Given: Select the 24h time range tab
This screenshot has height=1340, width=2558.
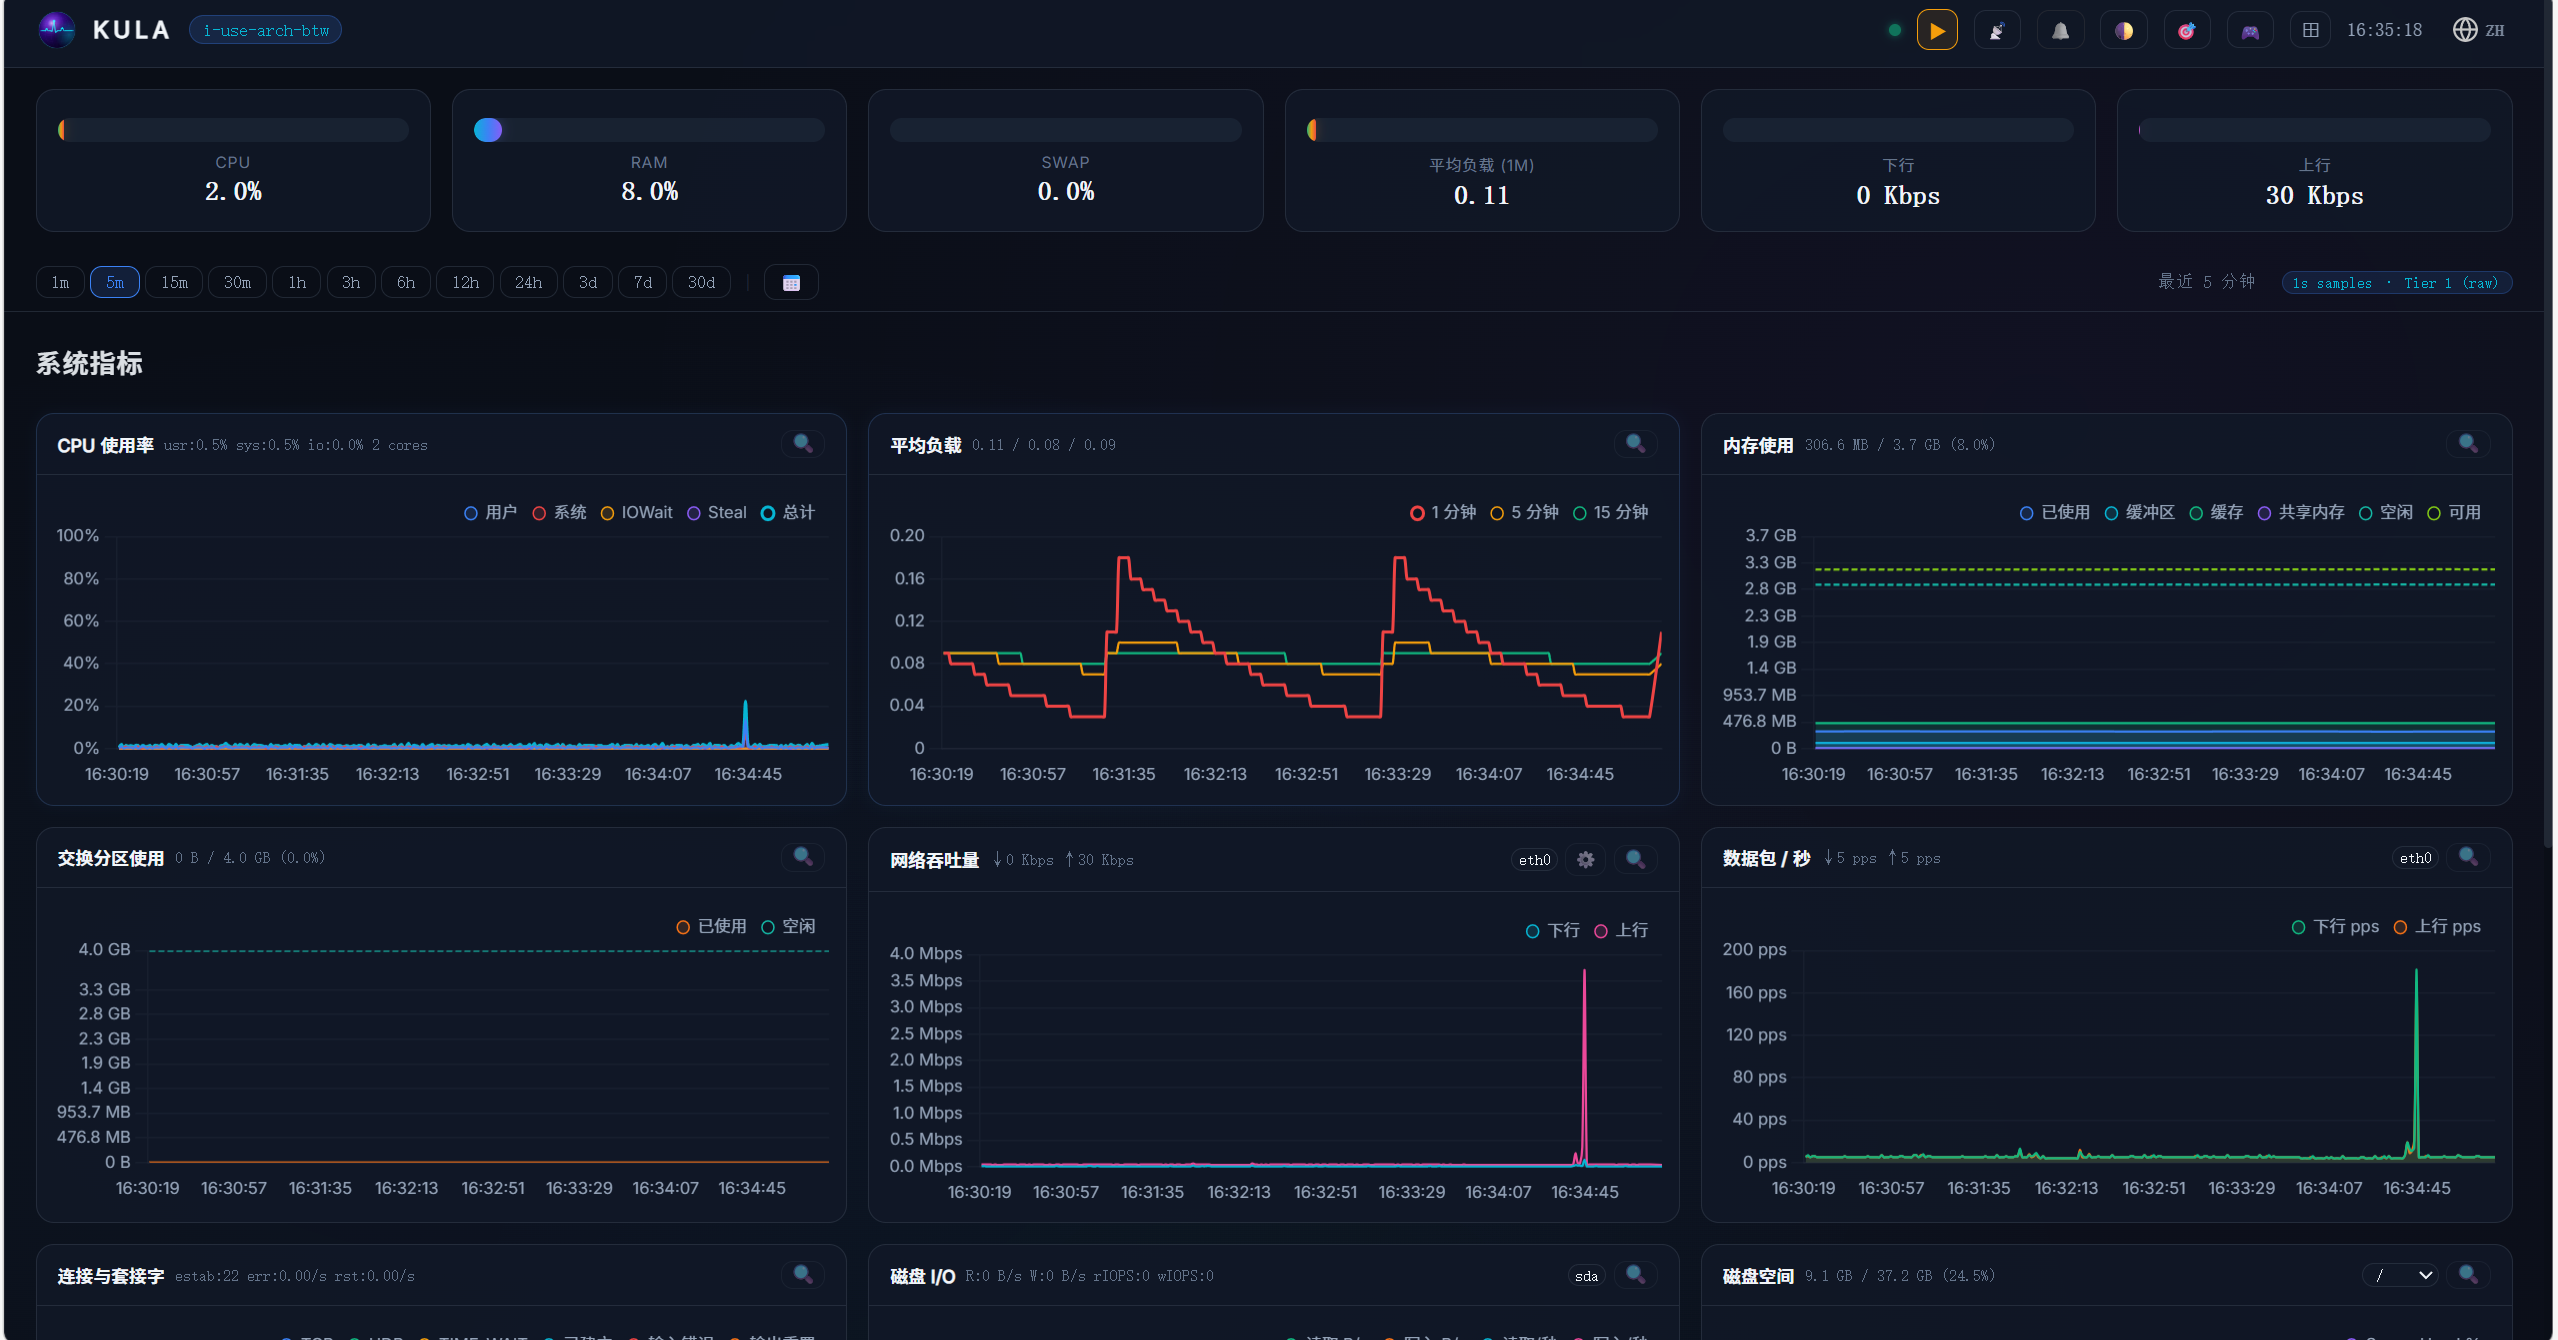Looking at the screenshot, I should coord(528,282).
